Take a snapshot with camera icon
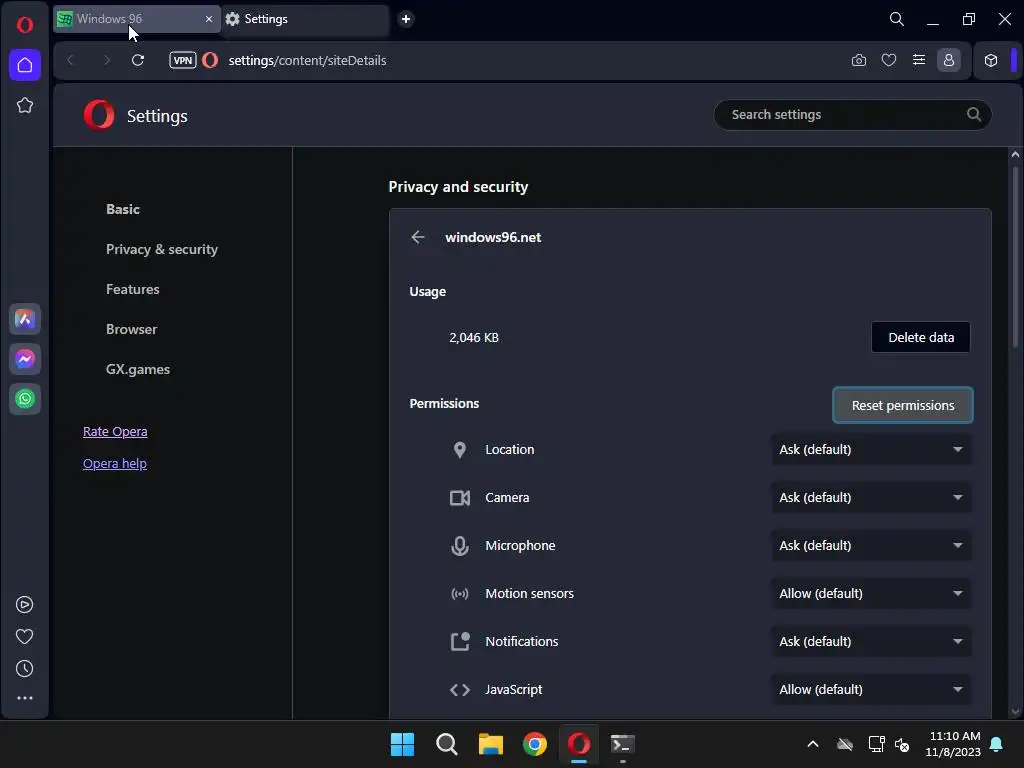The image size is (1024, 768). (859, 60)
